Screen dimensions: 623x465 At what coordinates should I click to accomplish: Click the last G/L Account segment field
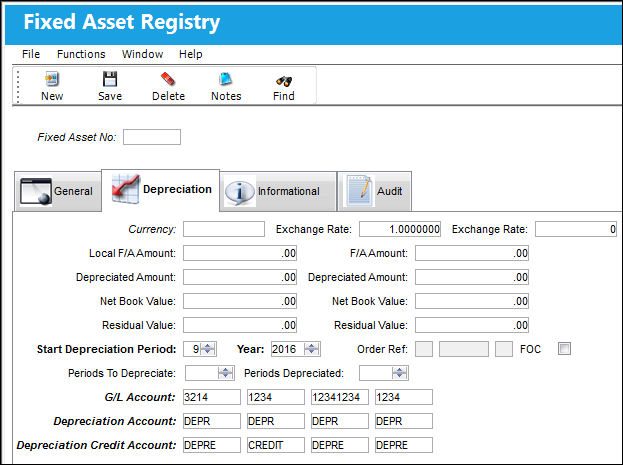(404, 397)
